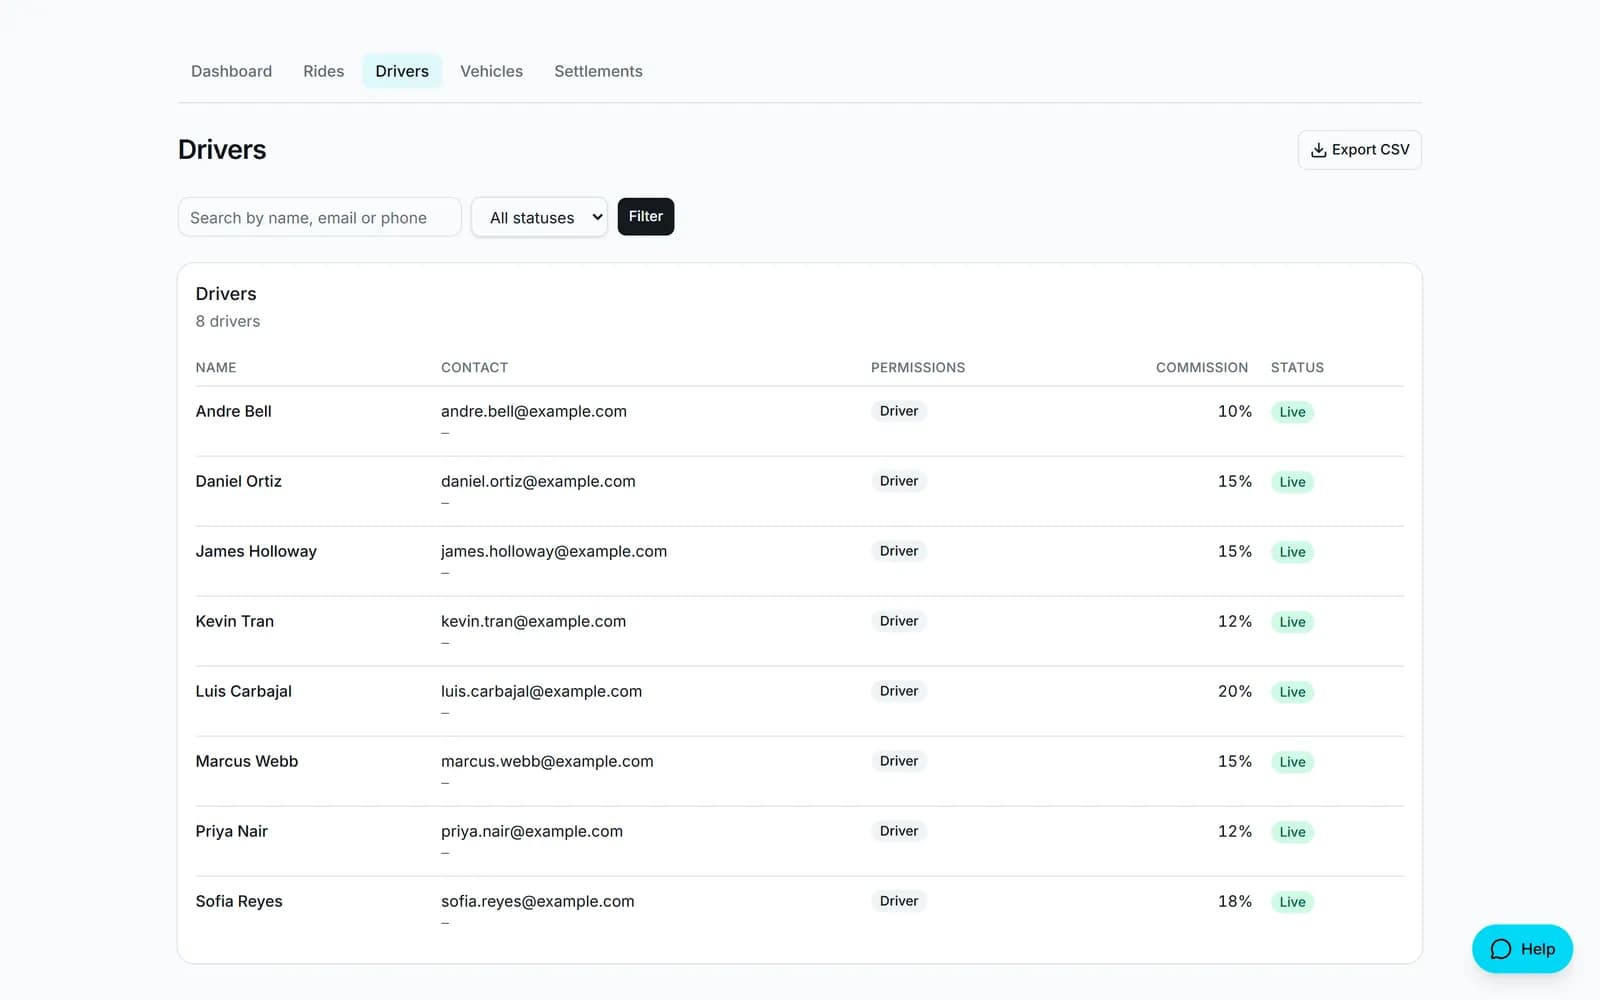Click the chat bubble icon in Help

coord(1501,949)
